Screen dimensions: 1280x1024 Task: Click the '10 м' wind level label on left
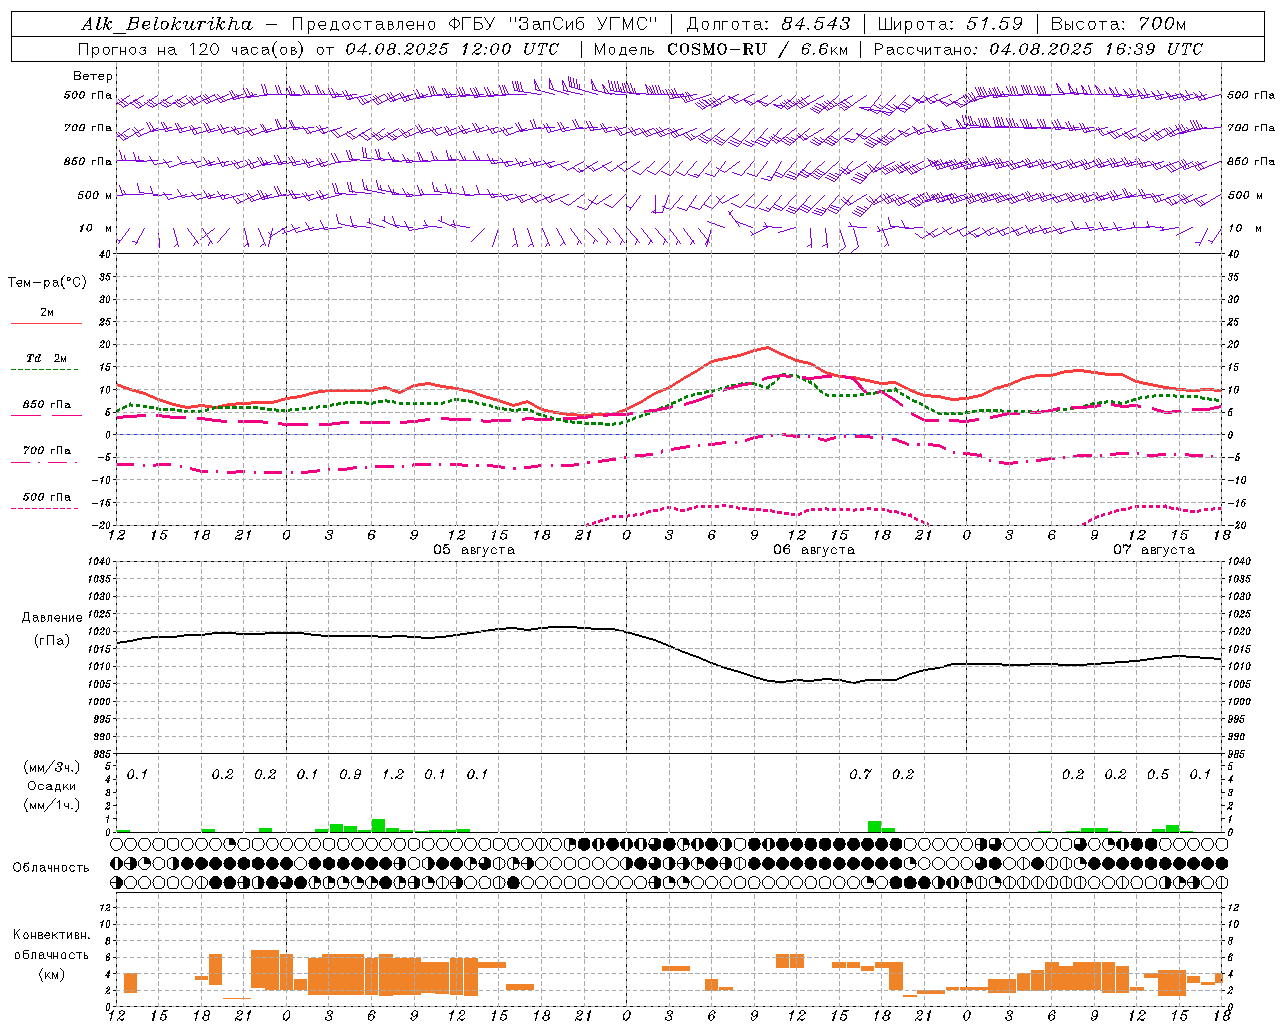pos(95,229)
